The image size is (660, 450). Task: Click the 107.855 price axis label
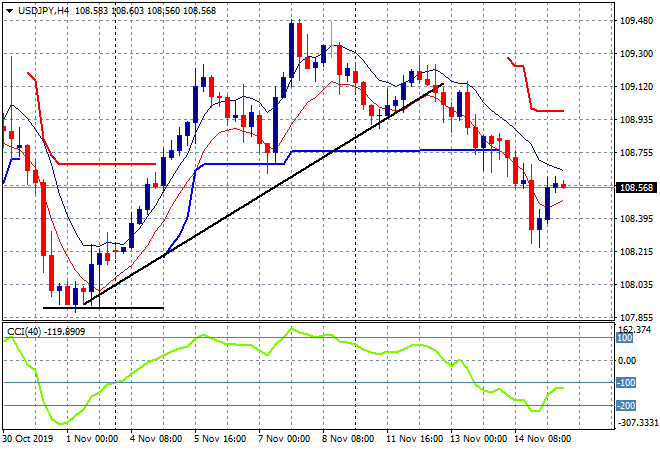[636, 317]
